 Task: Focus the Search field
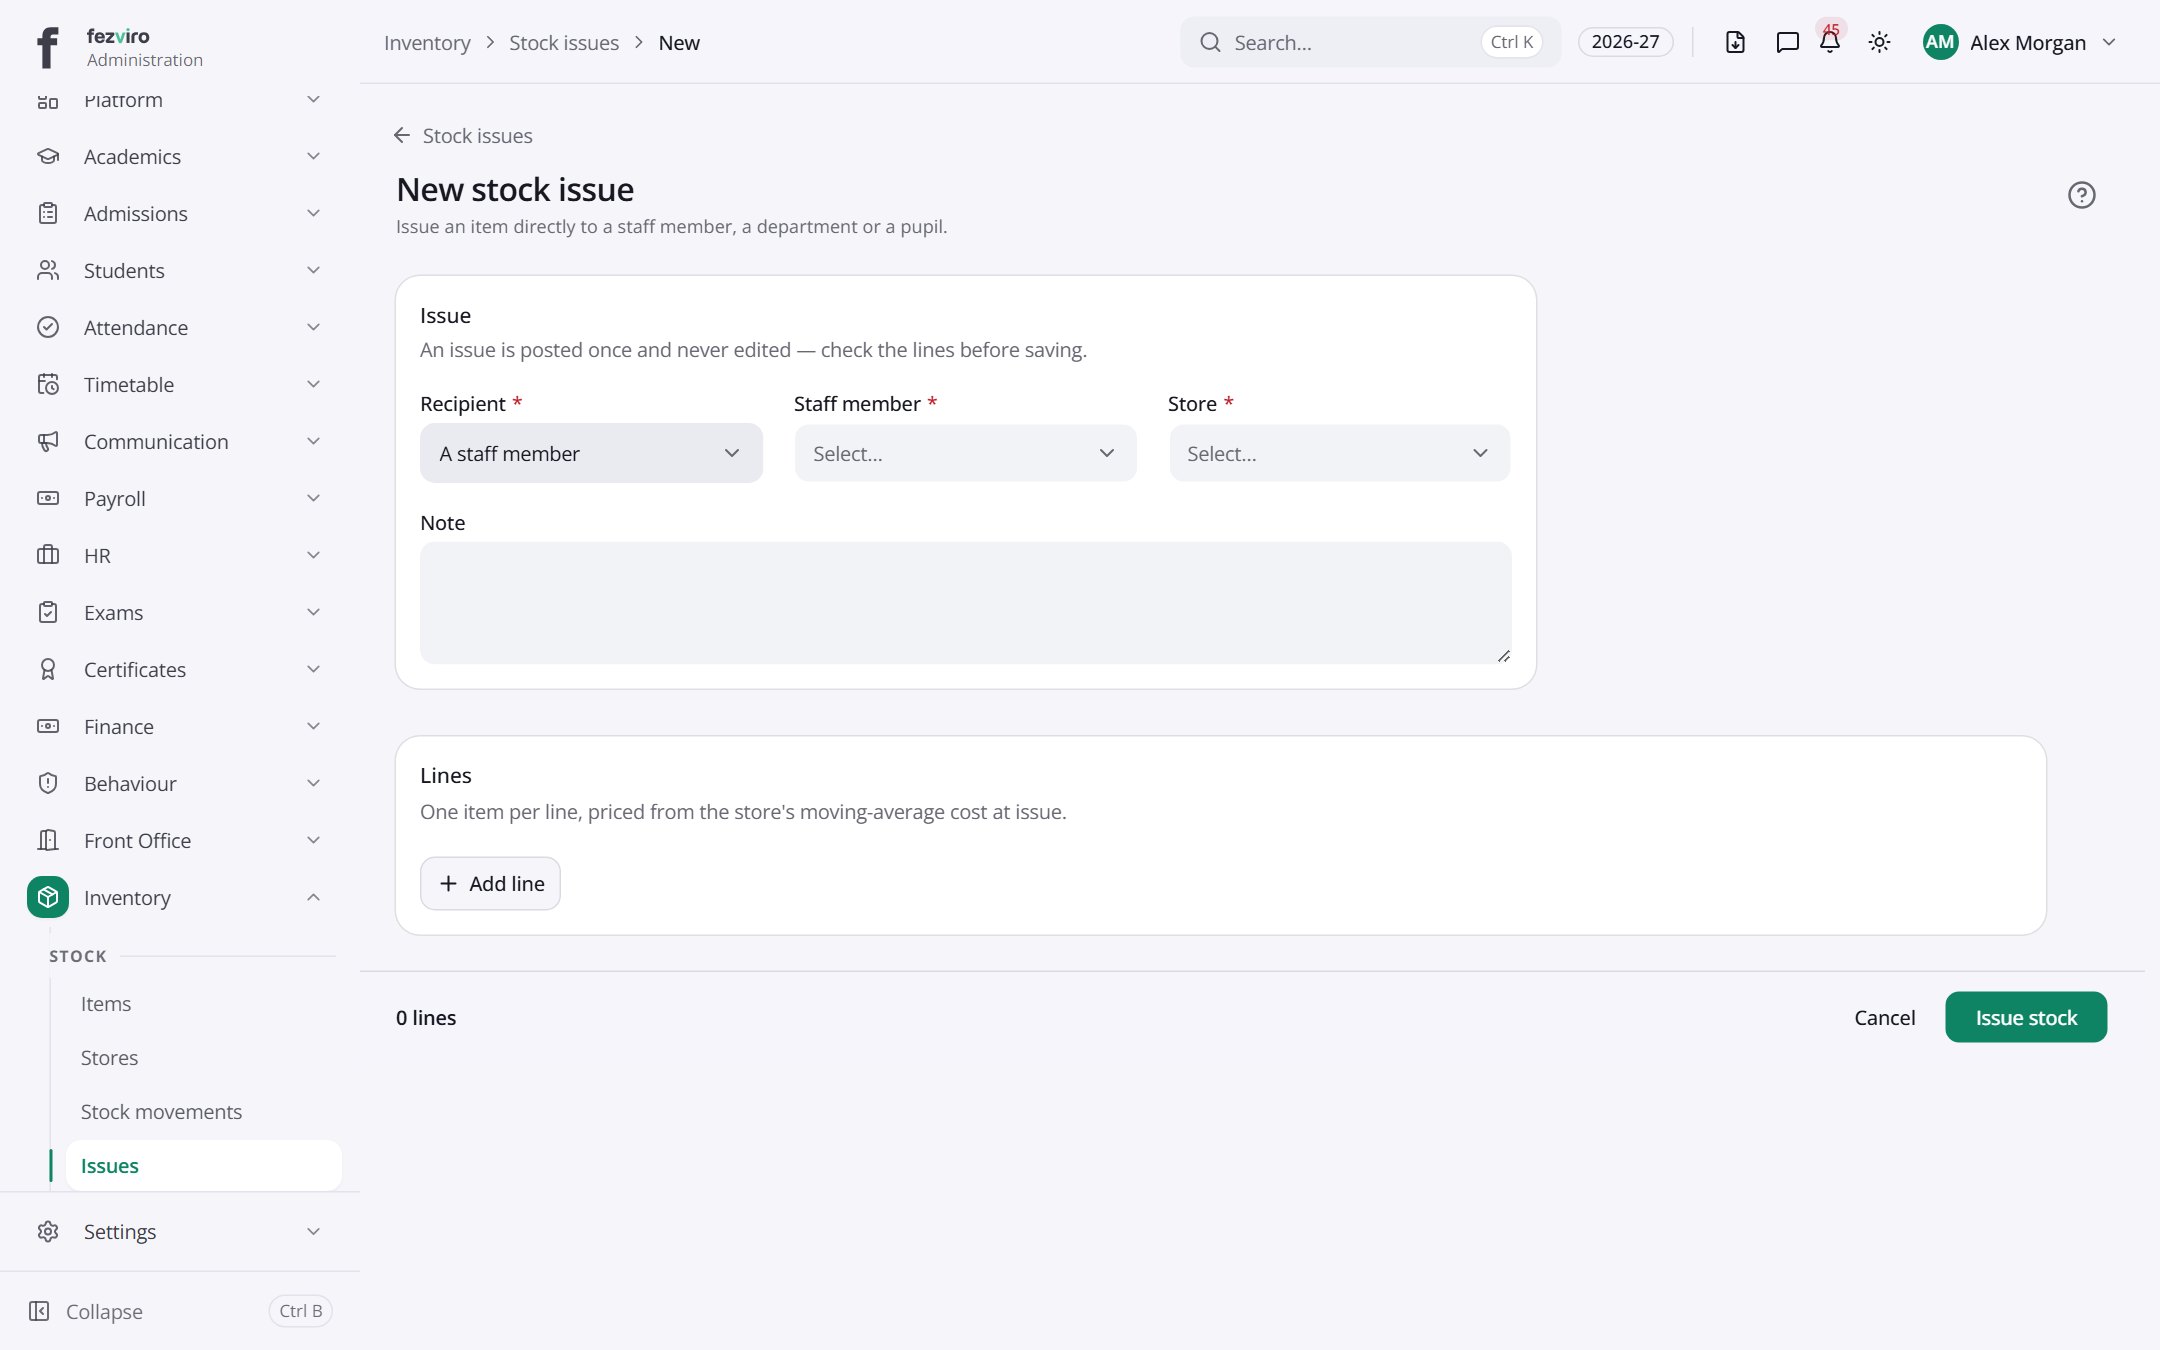(x=1369, y=42)
